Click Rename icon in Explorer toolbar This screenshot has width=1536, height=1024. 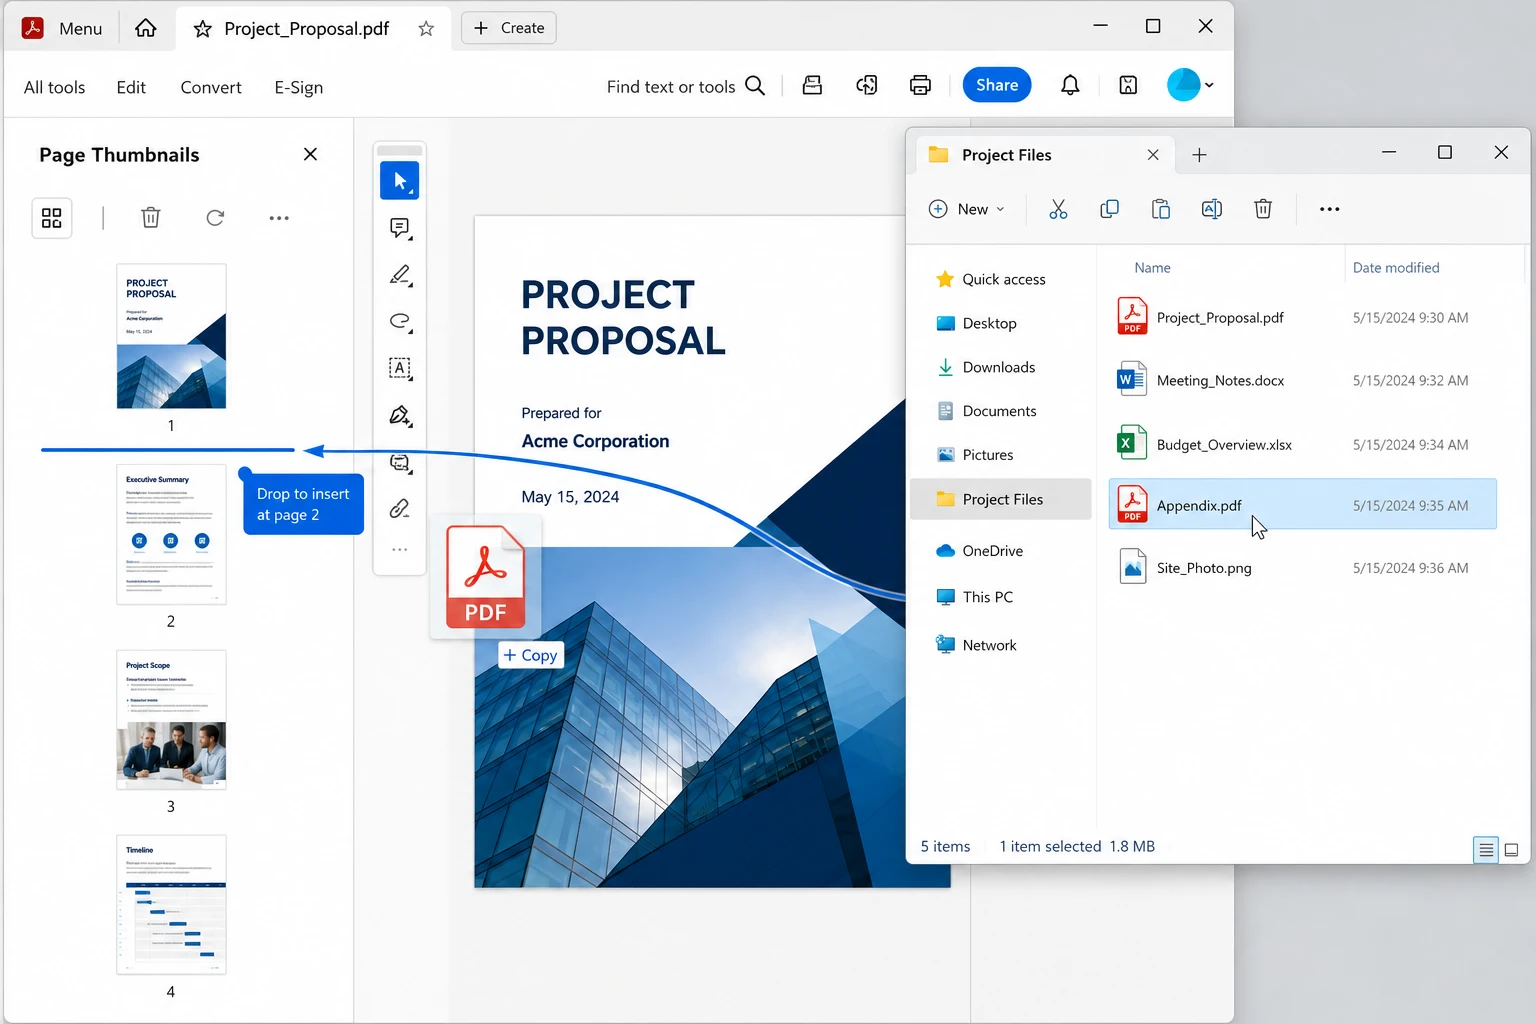click(x=1212, y=209)
